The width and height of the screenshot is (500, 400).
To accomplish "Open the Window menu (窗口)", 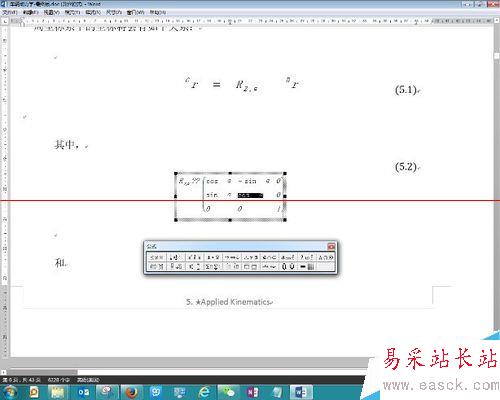I will (135, 12).
